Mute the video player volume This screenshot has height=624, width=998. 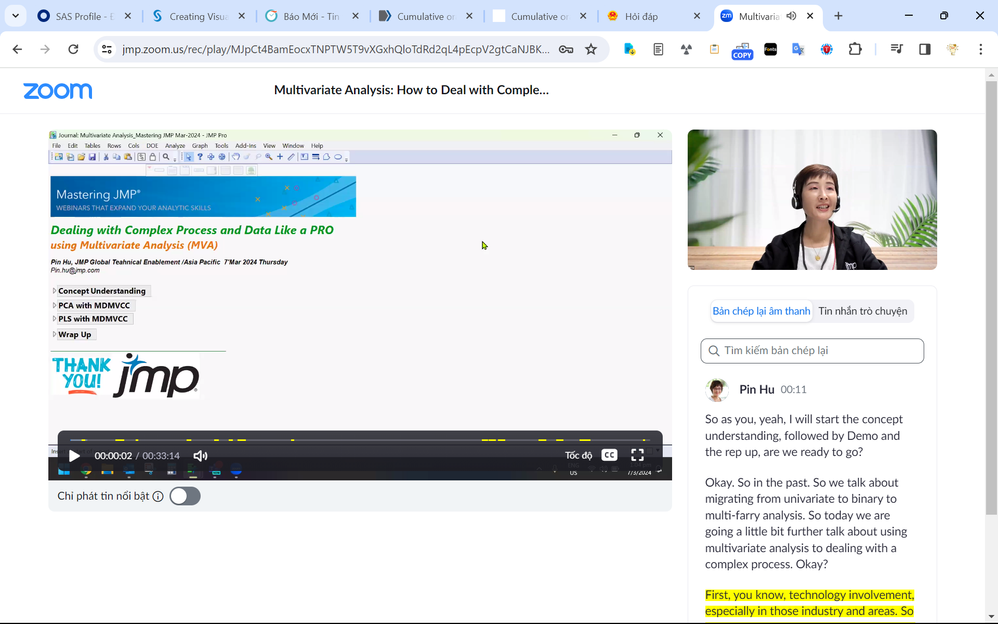[200, 456]
